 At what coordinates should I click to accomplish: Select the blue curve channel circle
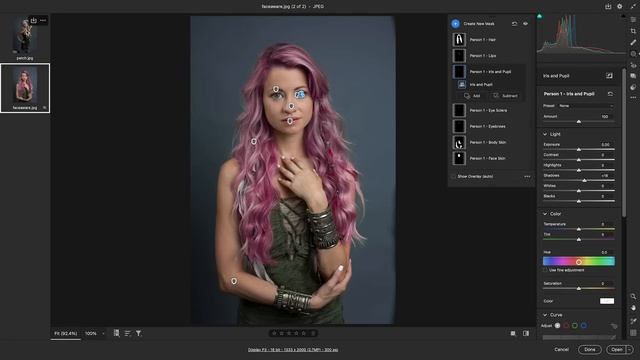click(584, 325)
